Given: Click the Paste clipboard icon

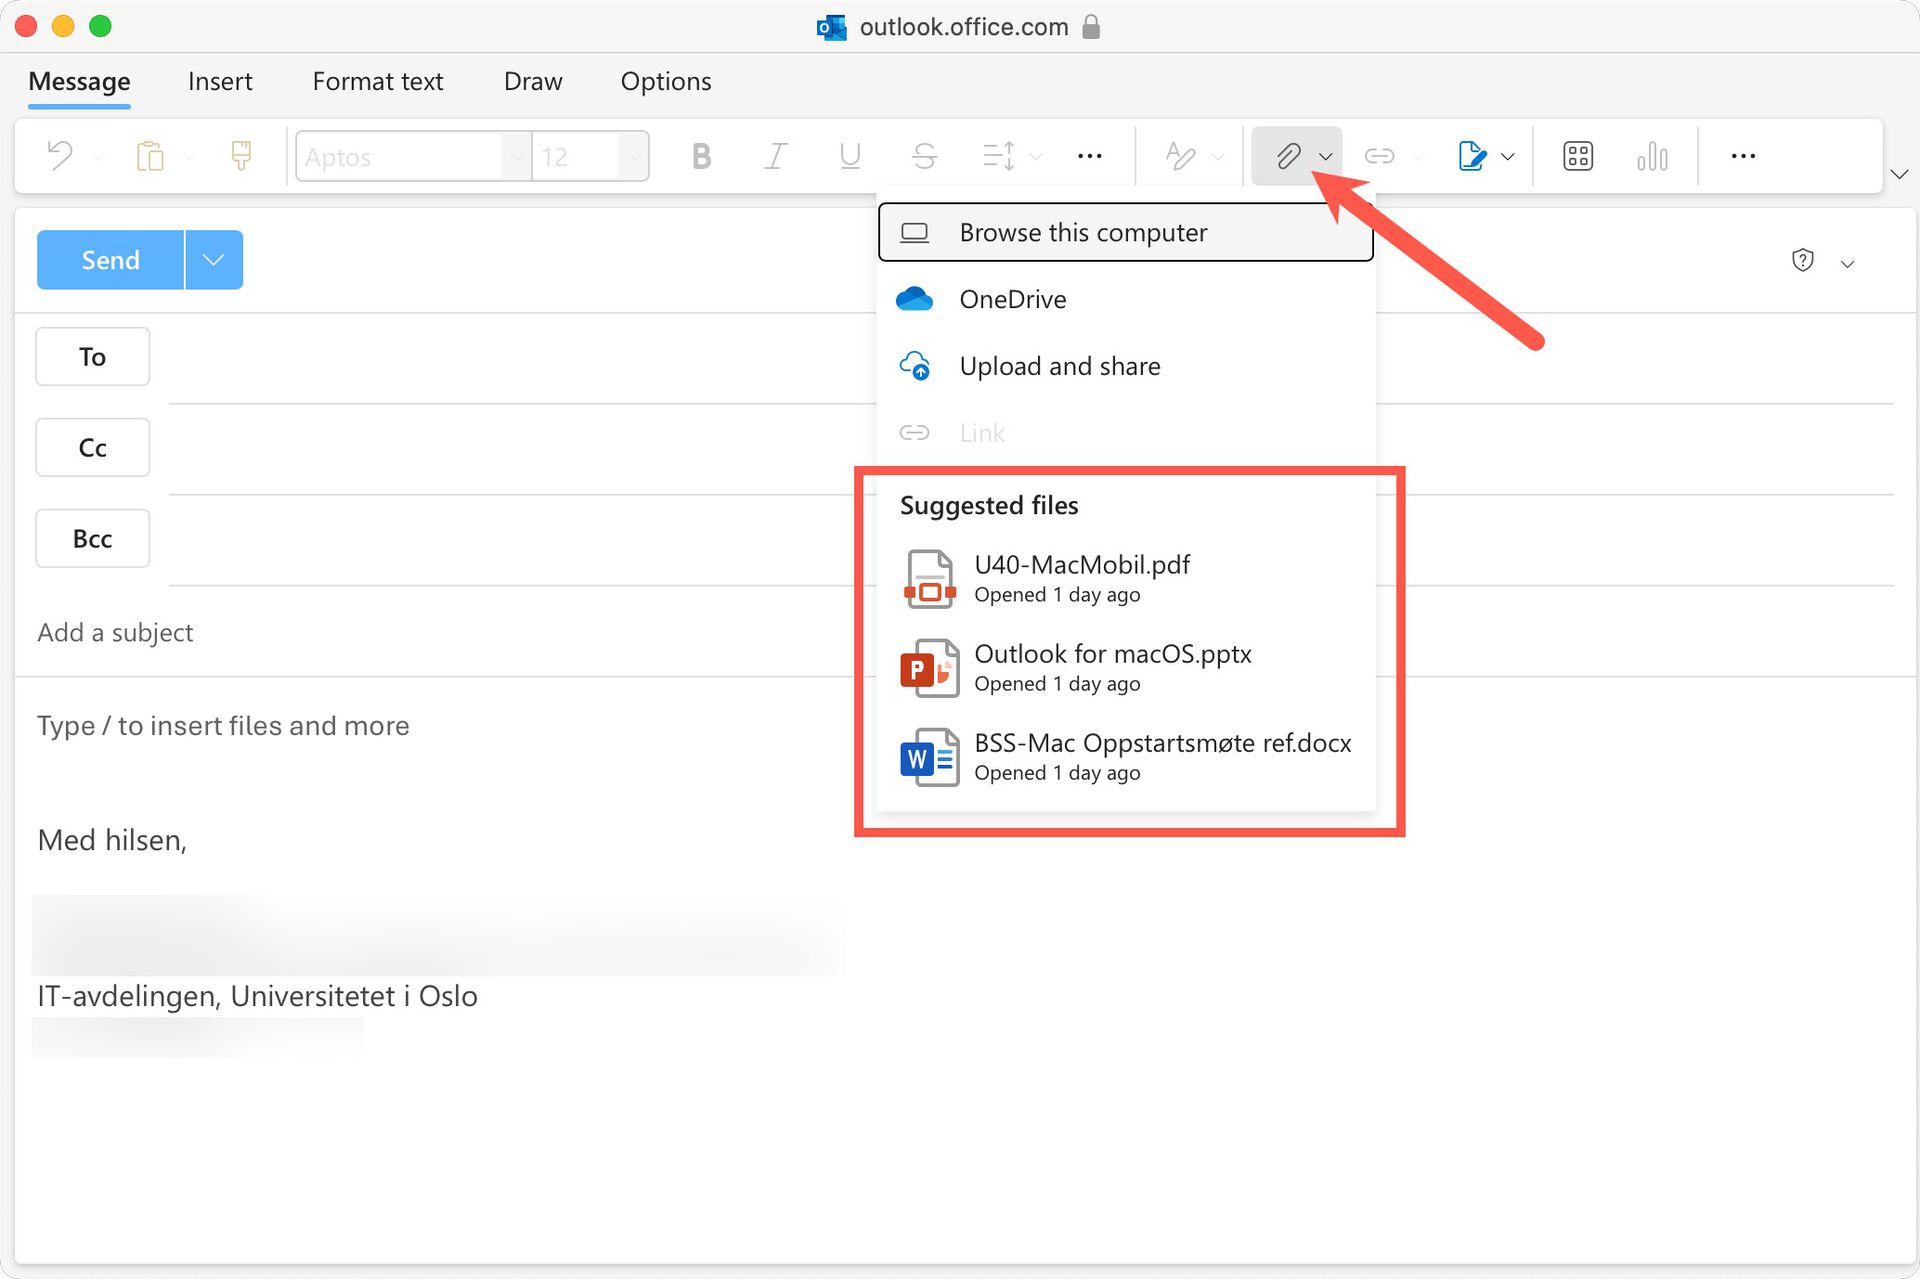Looking at the screenshot, I should click(x=150, y=156).
